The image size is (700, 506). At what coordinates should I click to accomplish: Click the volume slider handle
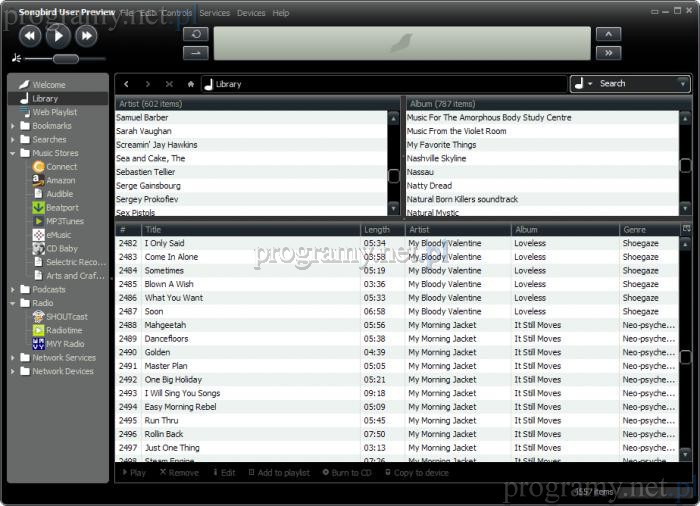tap(65, 59)
